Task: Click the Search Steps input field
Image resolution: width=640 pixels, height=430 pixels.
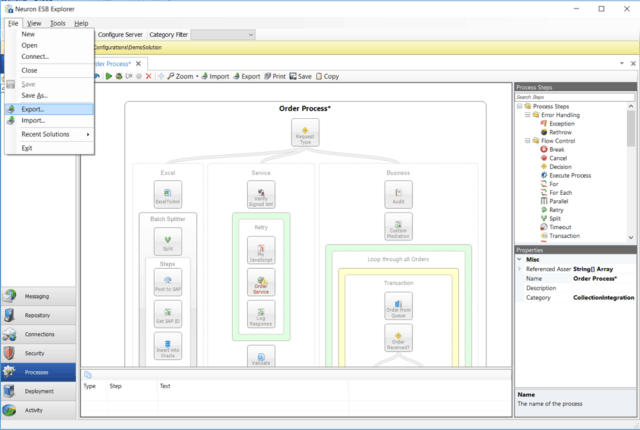Action: point(575,97)
